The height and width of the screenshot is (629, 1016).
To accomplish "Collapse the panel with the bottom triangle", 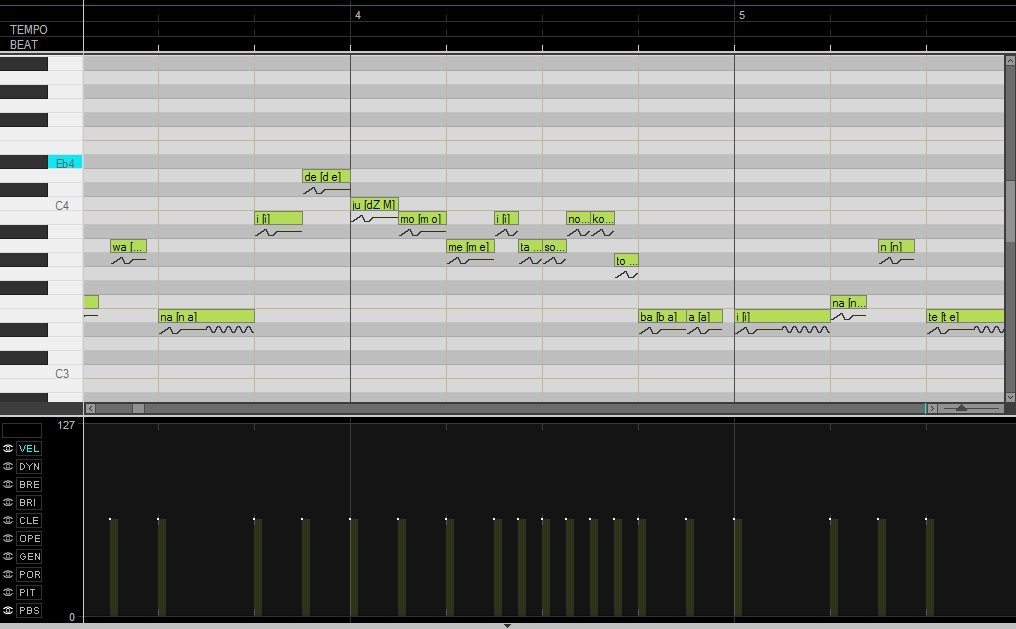I will [507, 626].
